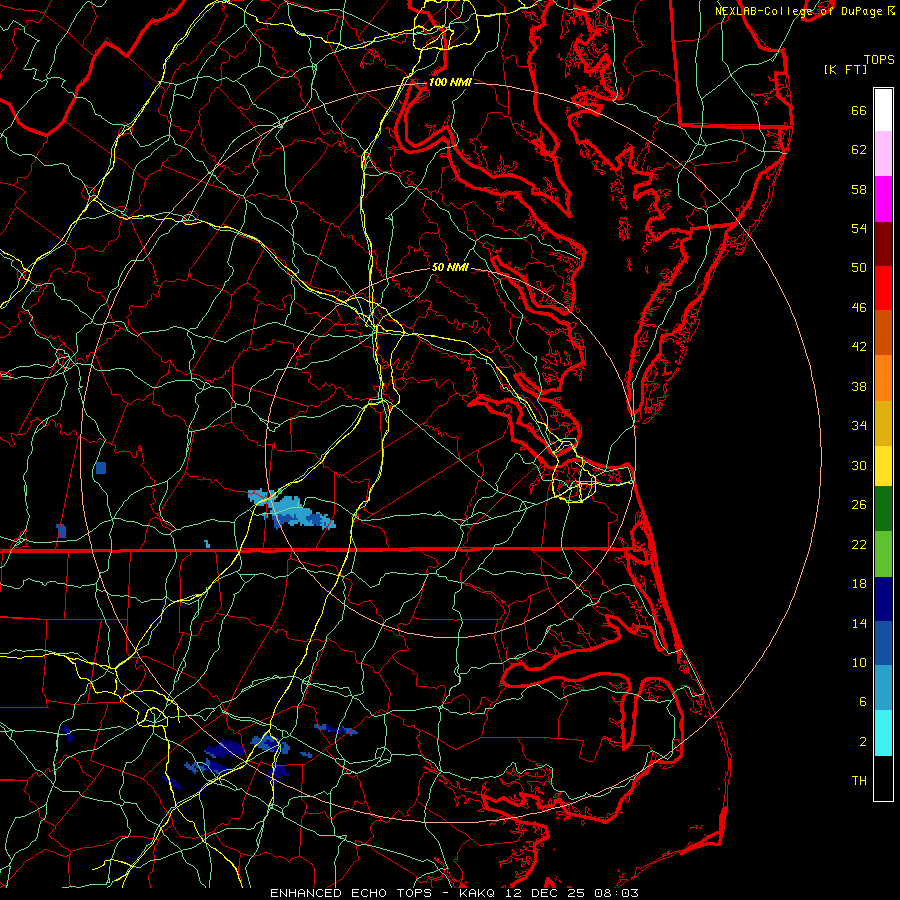Click the 'TH' threshold legend label
The height and width of the screenshot is (900, 900).
[x=859, y=781]
